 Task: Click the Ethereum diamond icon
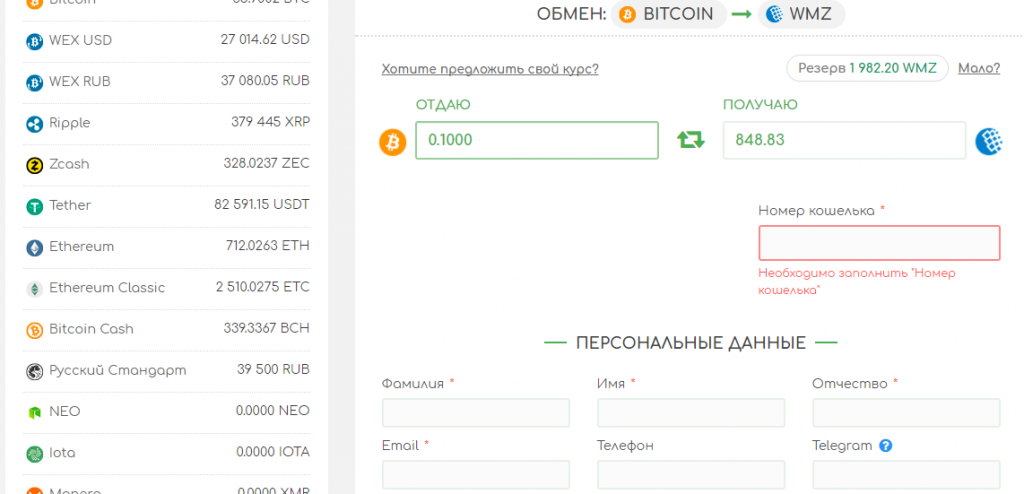35,247
